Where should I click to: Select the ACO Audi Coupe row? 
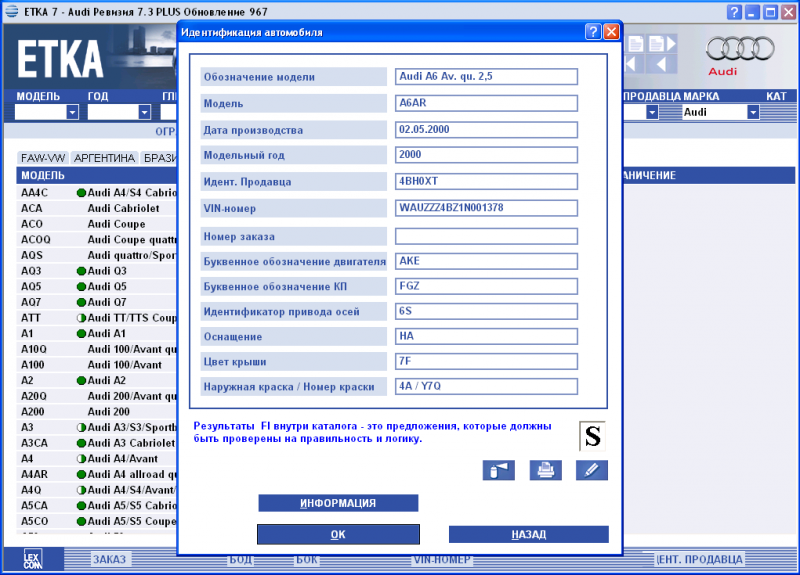point(97,224)
